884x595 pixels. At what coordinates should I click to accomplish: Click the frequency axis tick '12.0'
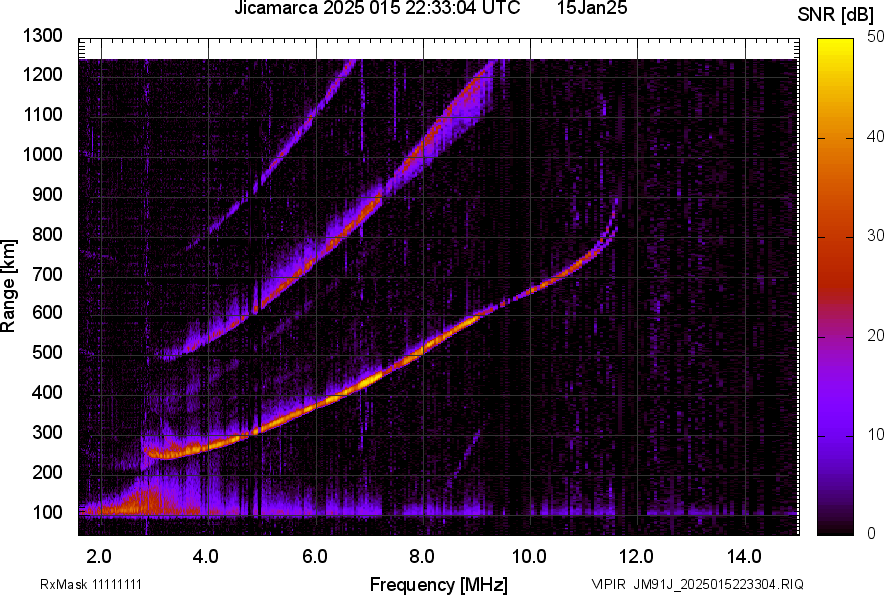click(x=636, y=557)
